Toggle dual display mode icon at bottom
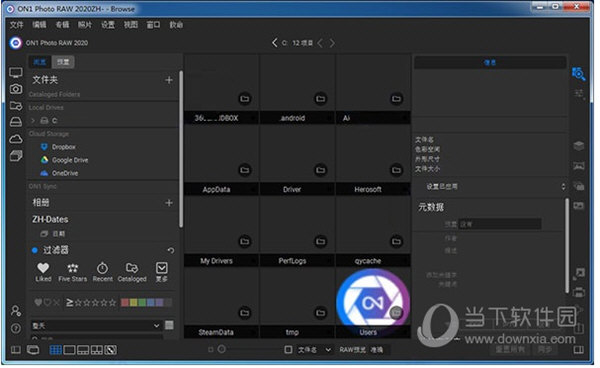The height and width of the screenshot is (368, 600). coord(33,350)
